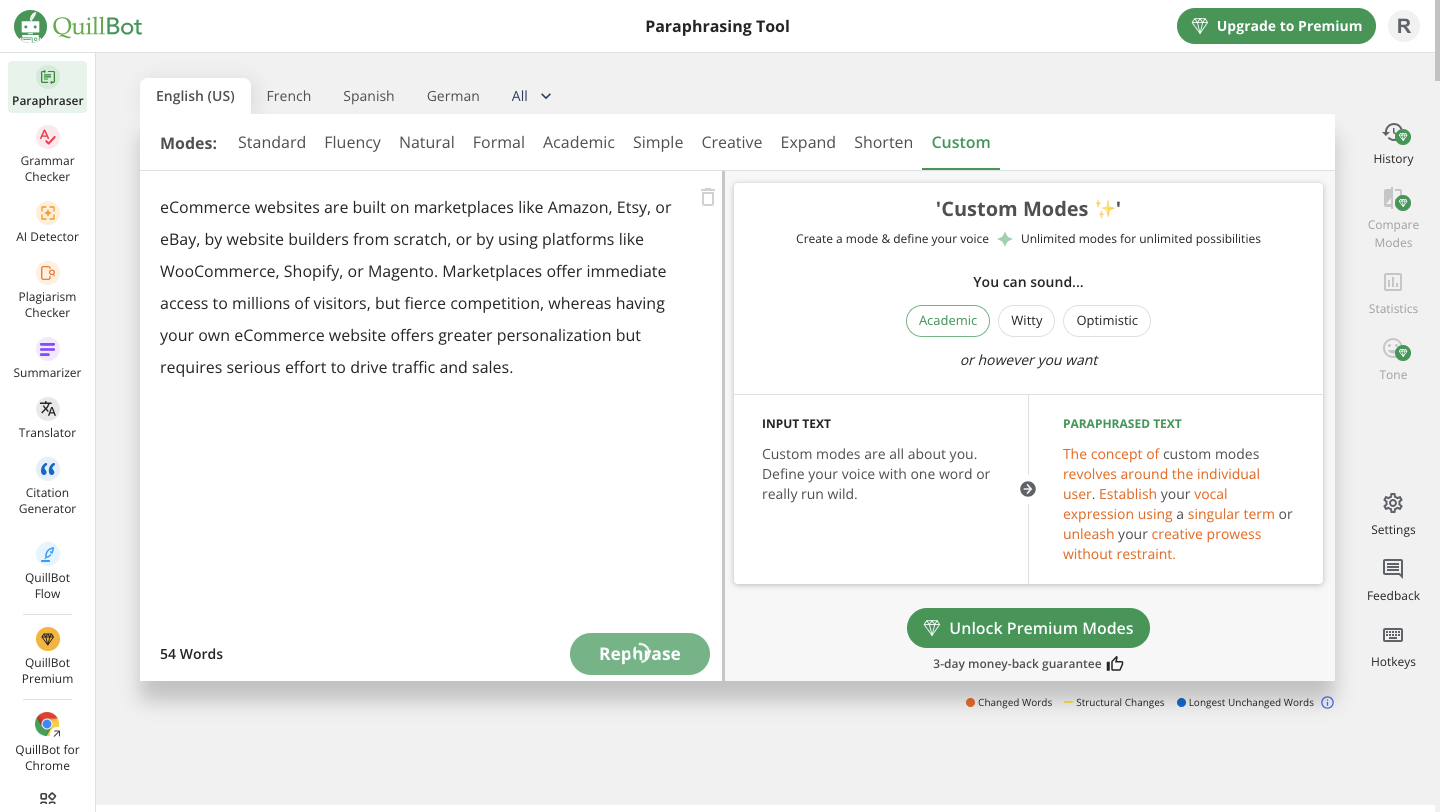Open the Summarizer tool
The image size is (1440, 812).
pyautogui.click(x=47, y=359)
